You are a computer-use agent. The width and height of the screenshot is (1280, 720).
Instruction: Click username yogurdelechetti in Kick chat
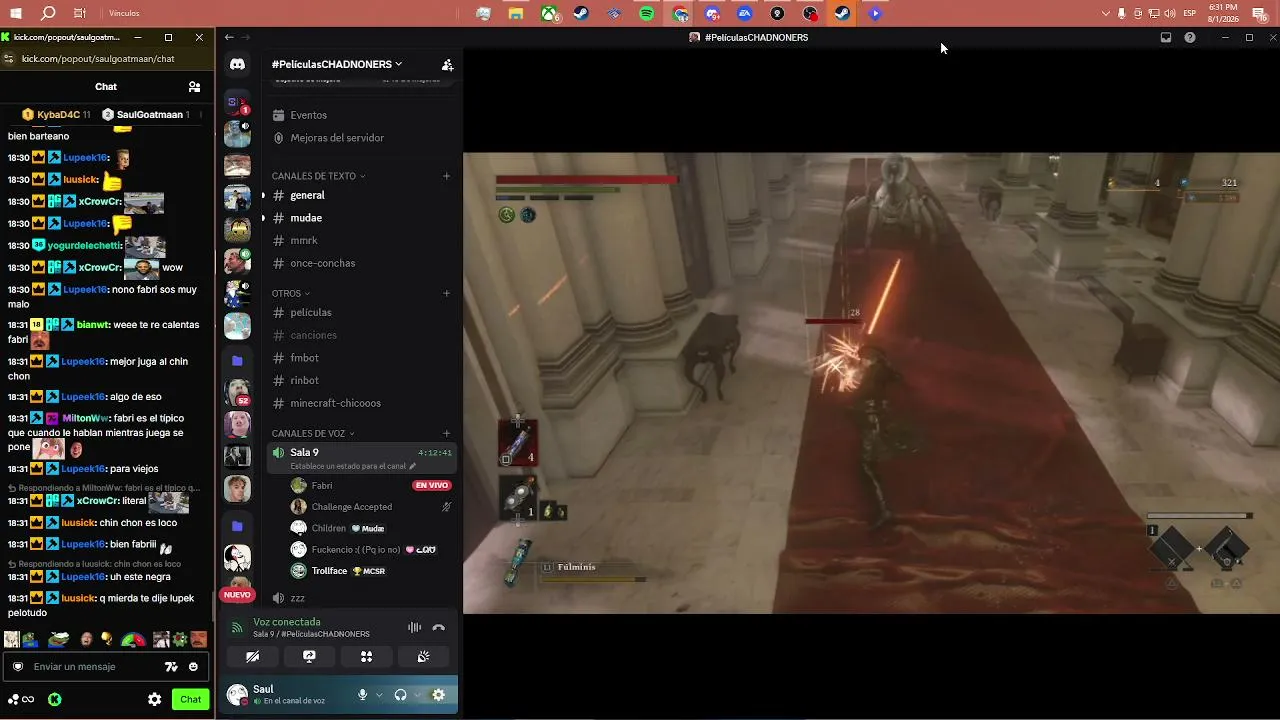pyautogui.click(x=85, y=246)
